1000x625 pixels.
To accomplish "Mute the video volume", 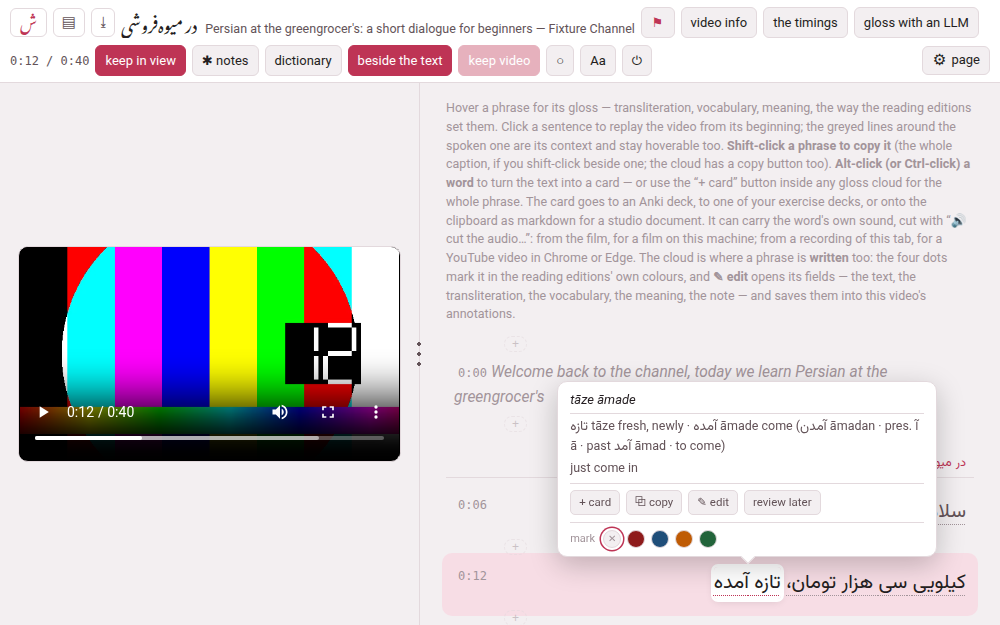I will coord(279,412).
